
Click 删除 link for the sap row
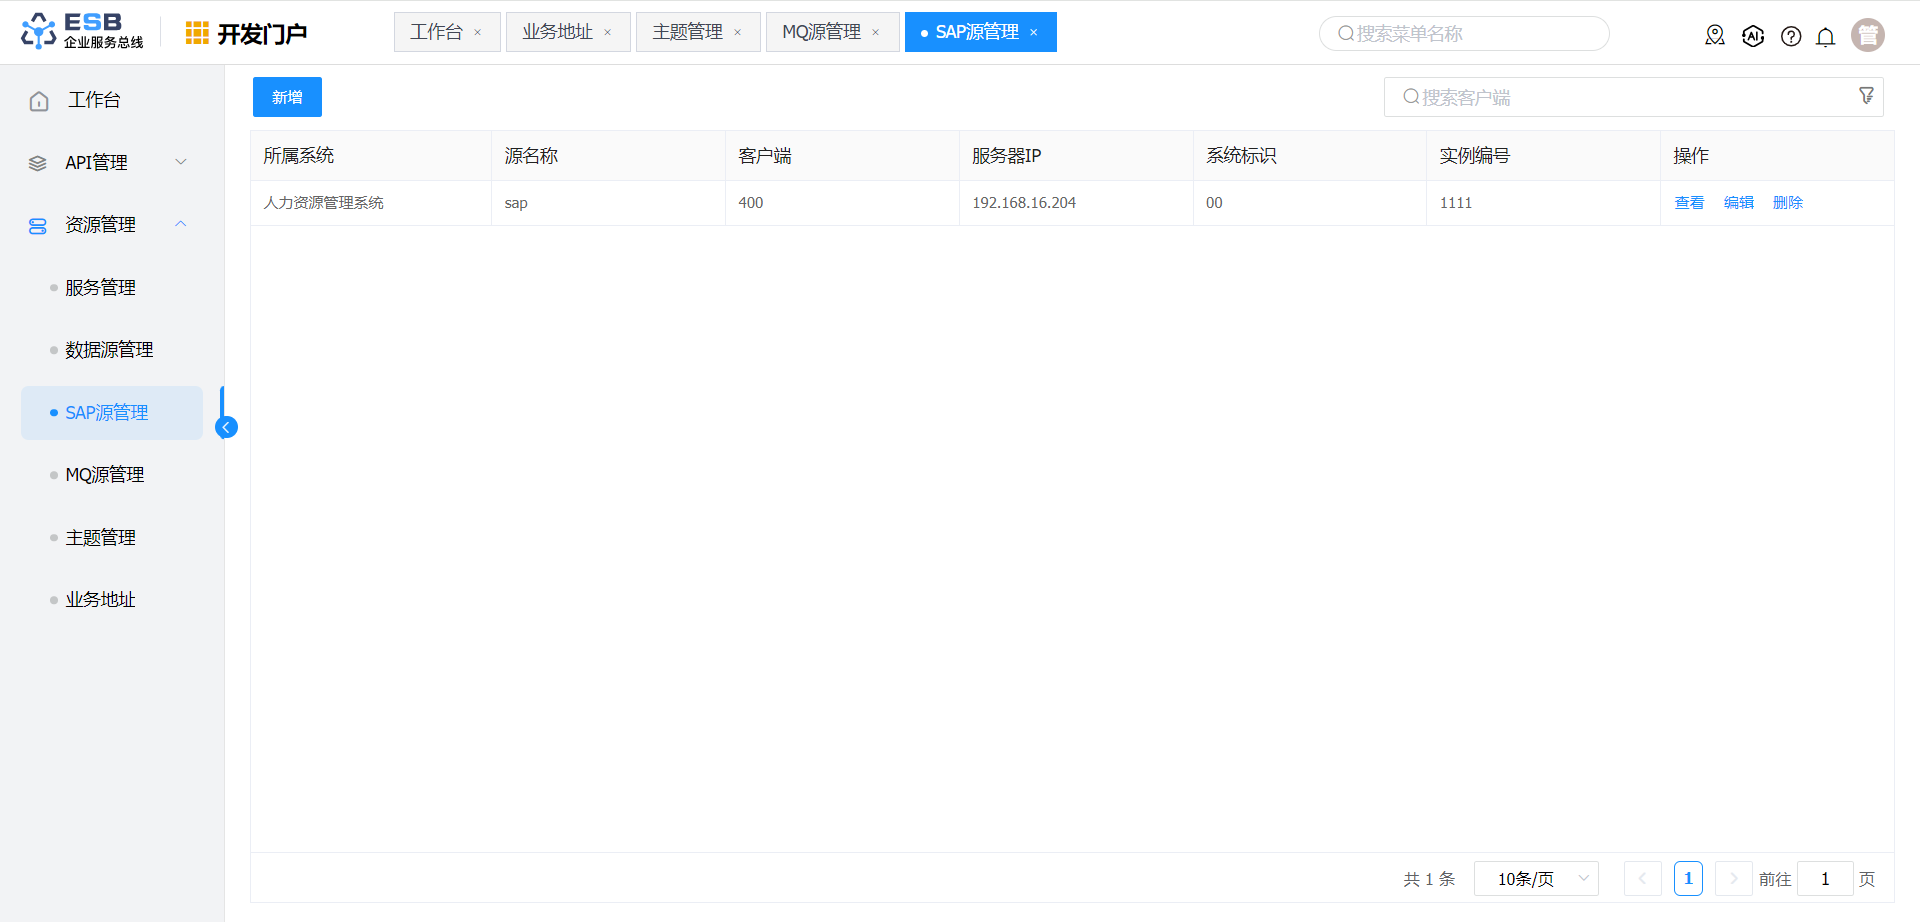click(x=1787, y=203)
